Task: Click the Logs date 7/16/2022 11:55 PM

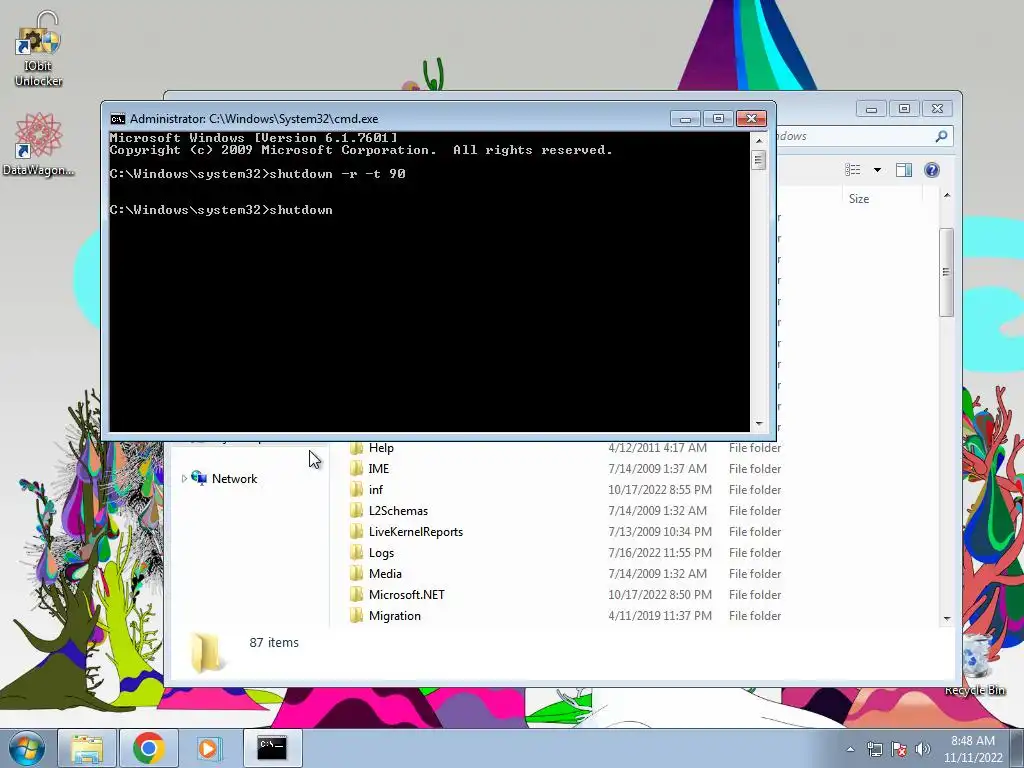Action: (x=660, y=552)
